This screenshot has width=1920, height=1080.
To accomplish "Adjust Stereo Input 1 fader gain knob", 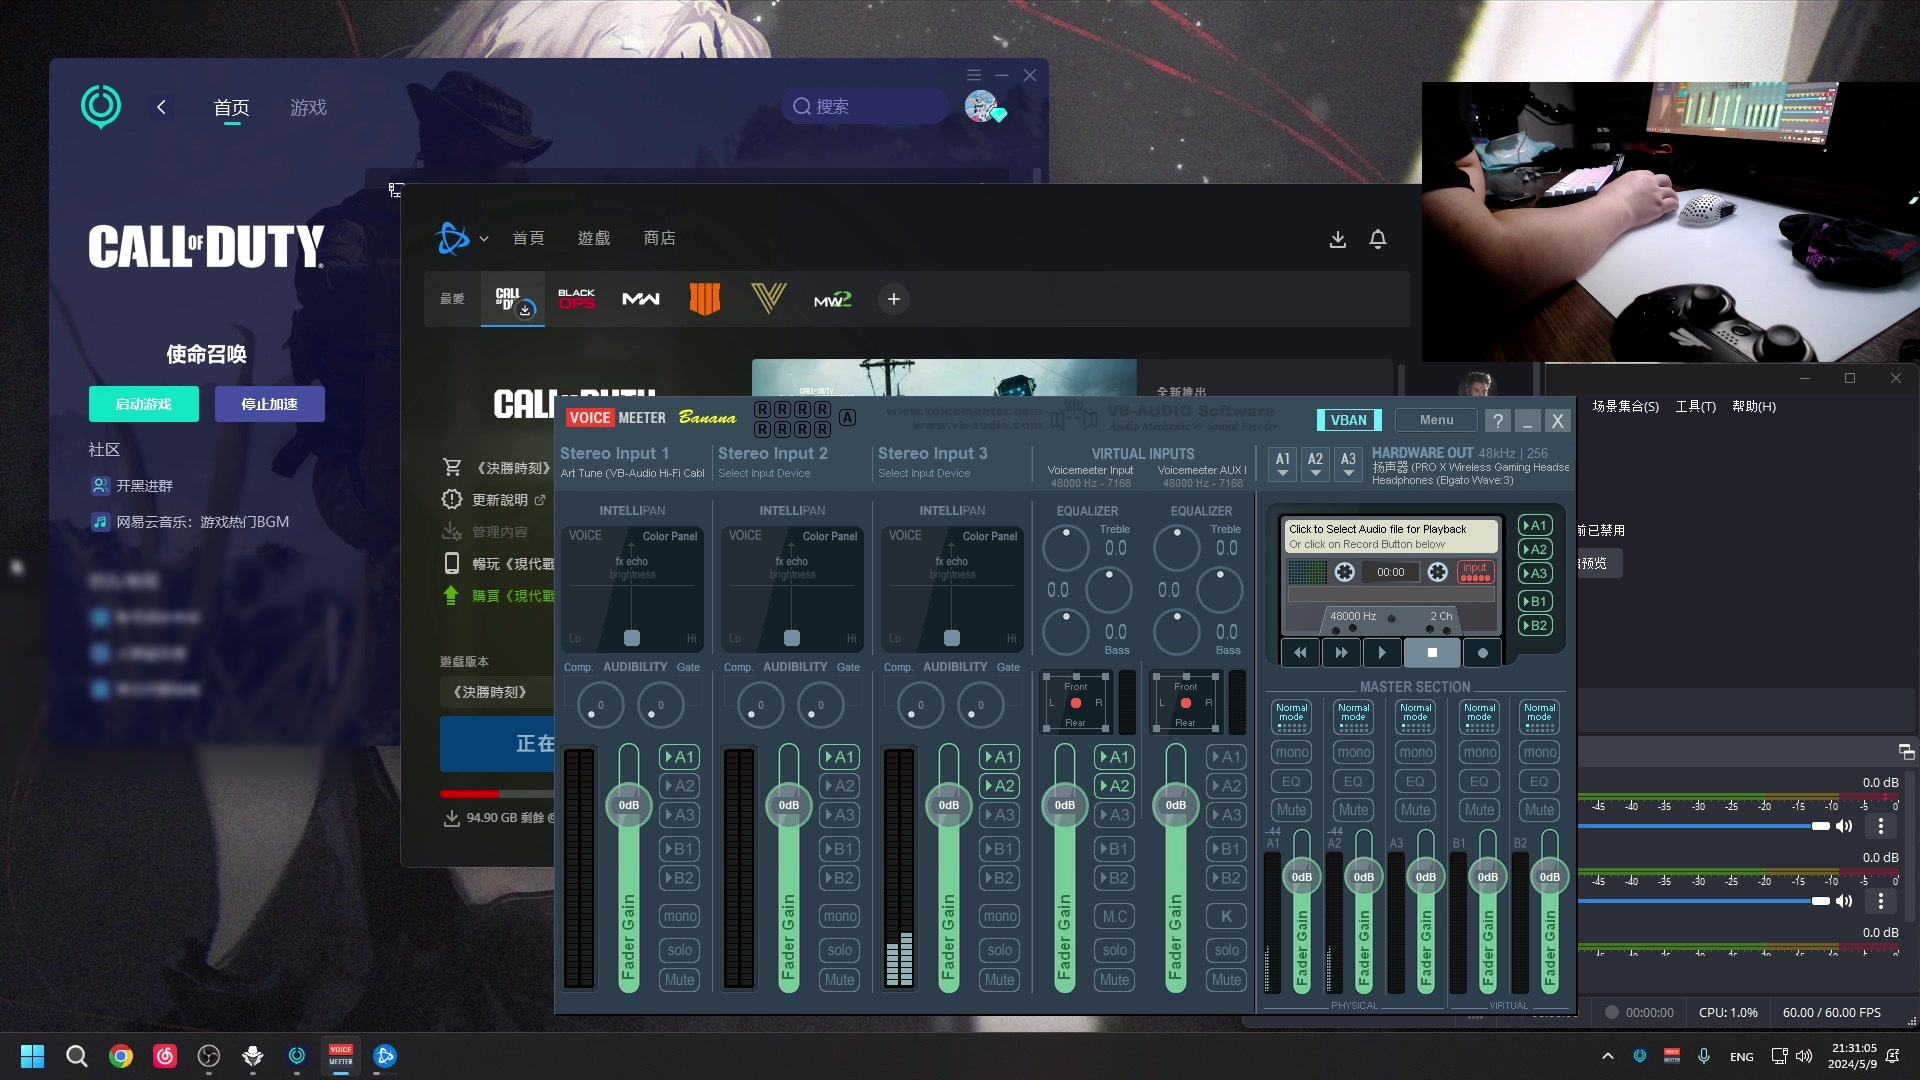I will pyautogui.click(x=628, y=805).
